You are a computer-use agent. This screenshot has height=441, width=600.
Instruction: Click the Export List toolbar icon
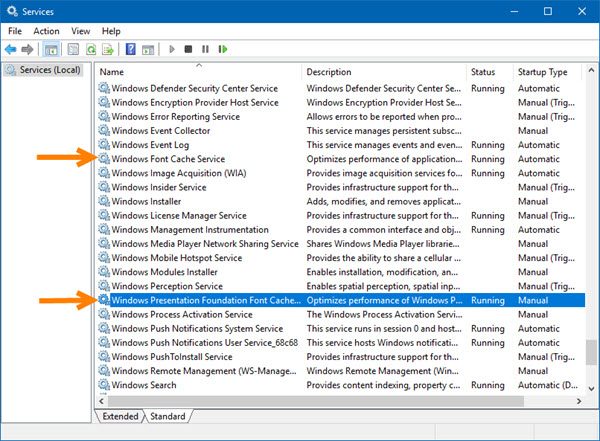(108, 48)
